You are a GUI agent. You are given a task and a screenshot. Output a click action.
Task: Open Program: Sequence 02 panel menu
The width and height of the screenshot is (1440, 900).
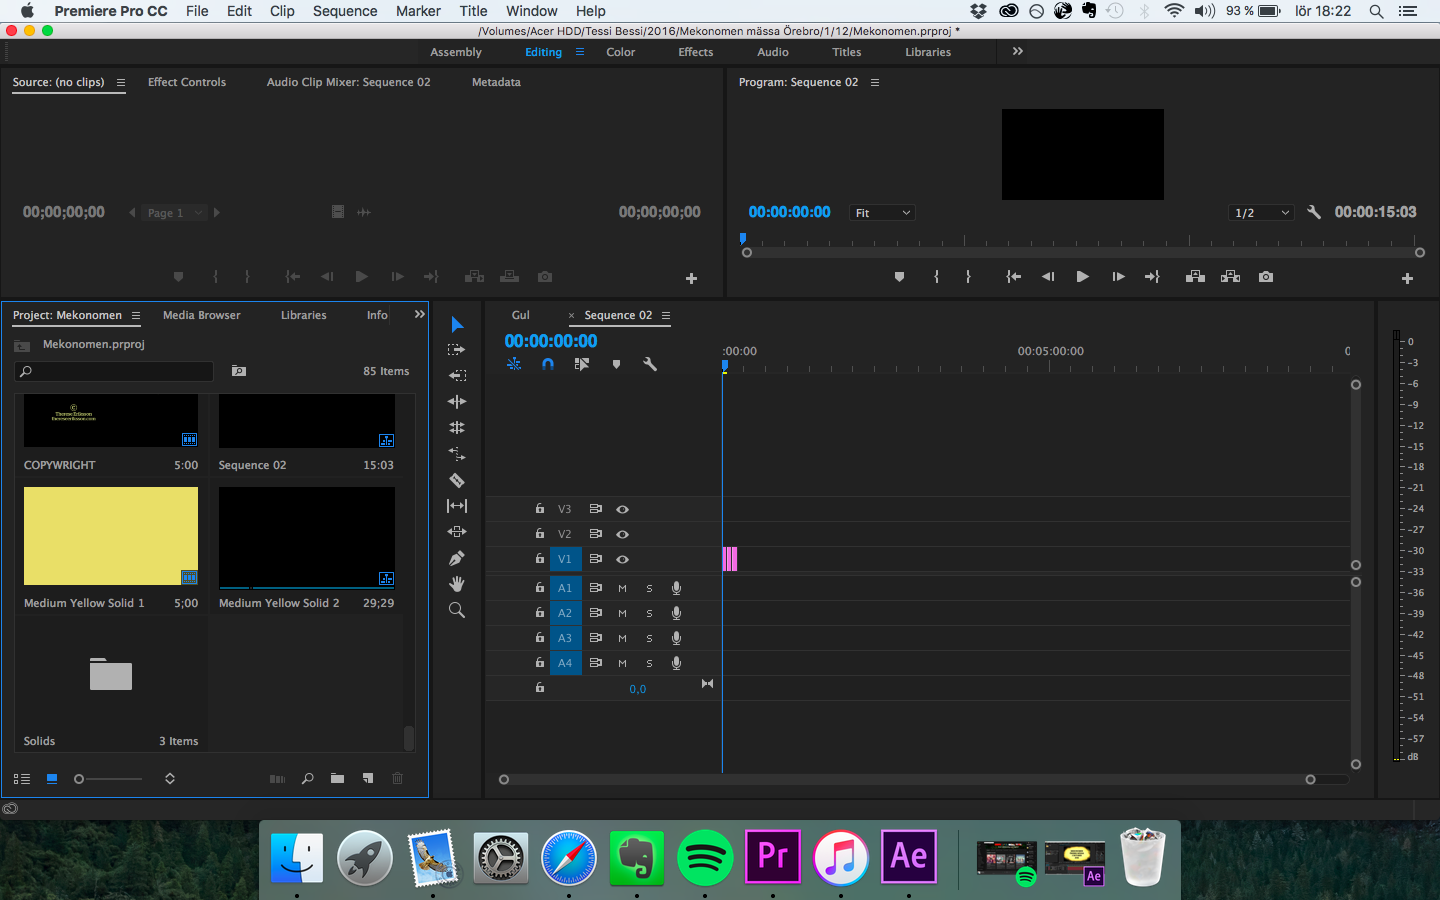875,83
